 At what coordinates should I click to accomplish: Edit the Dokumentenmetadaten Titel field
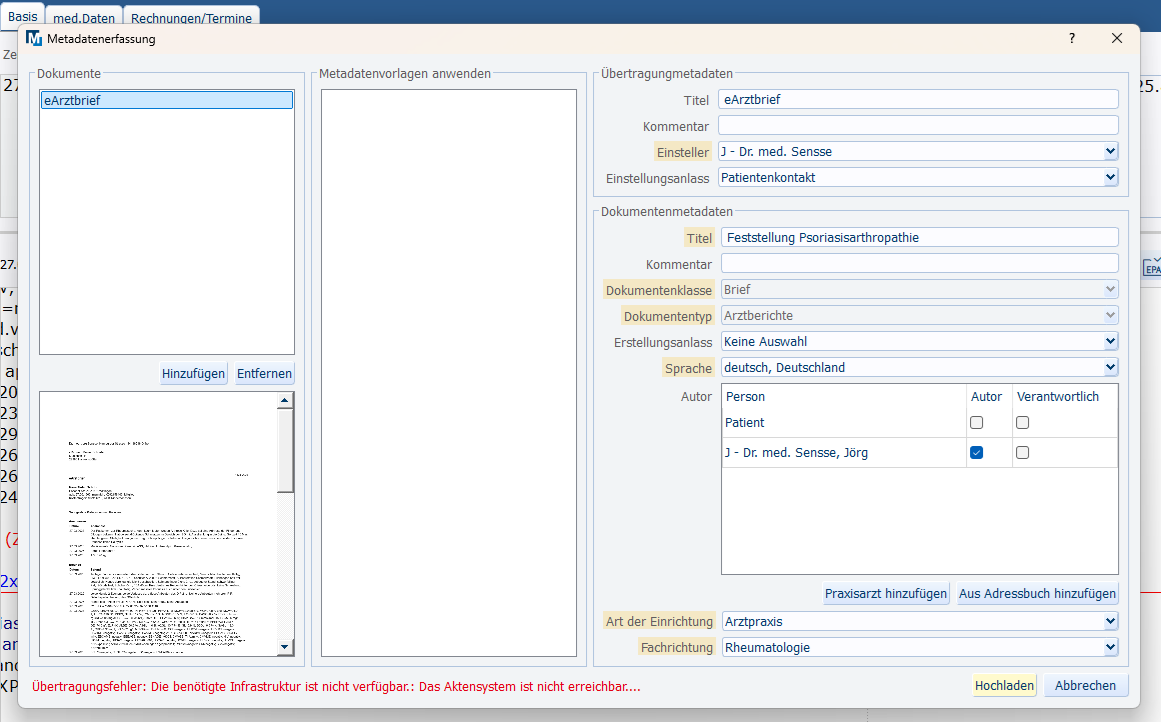point(920,238)
